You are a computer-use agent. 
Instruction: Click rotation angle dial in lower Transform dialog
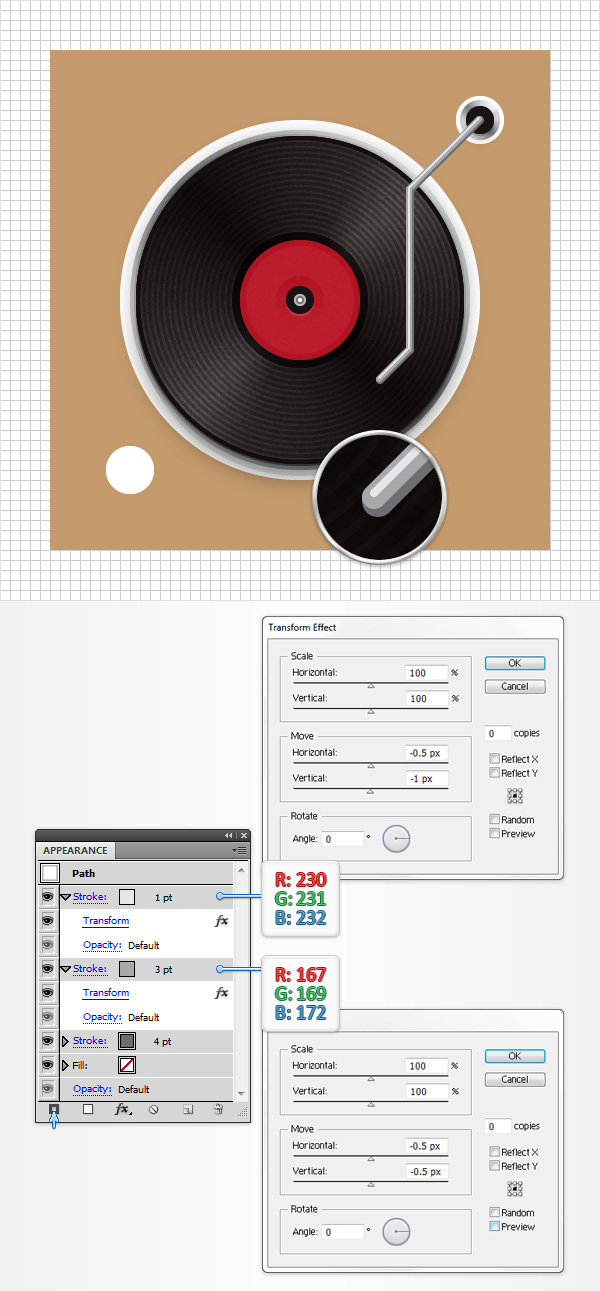(397, 1232)
